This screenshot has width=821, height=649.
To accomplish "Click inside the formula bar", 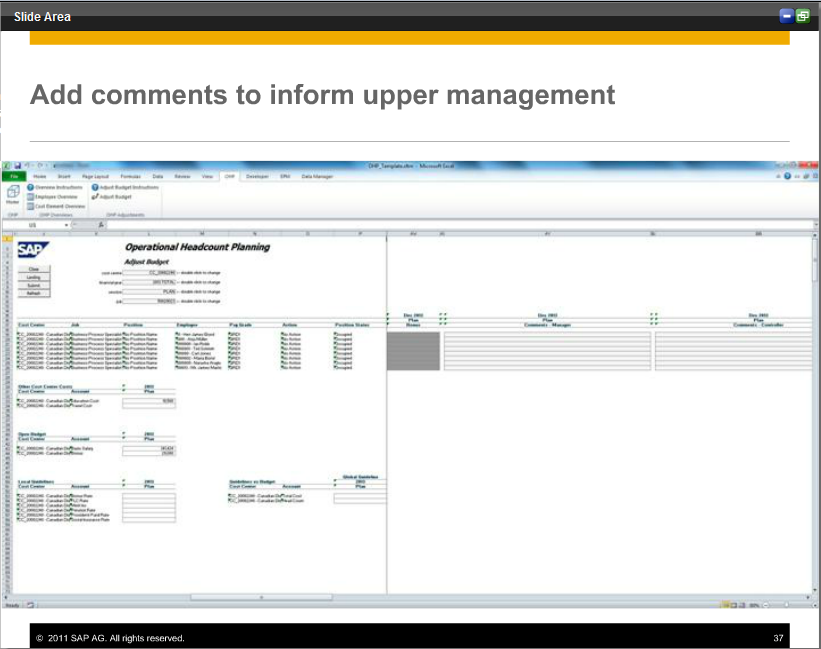I will coord(300,224).
